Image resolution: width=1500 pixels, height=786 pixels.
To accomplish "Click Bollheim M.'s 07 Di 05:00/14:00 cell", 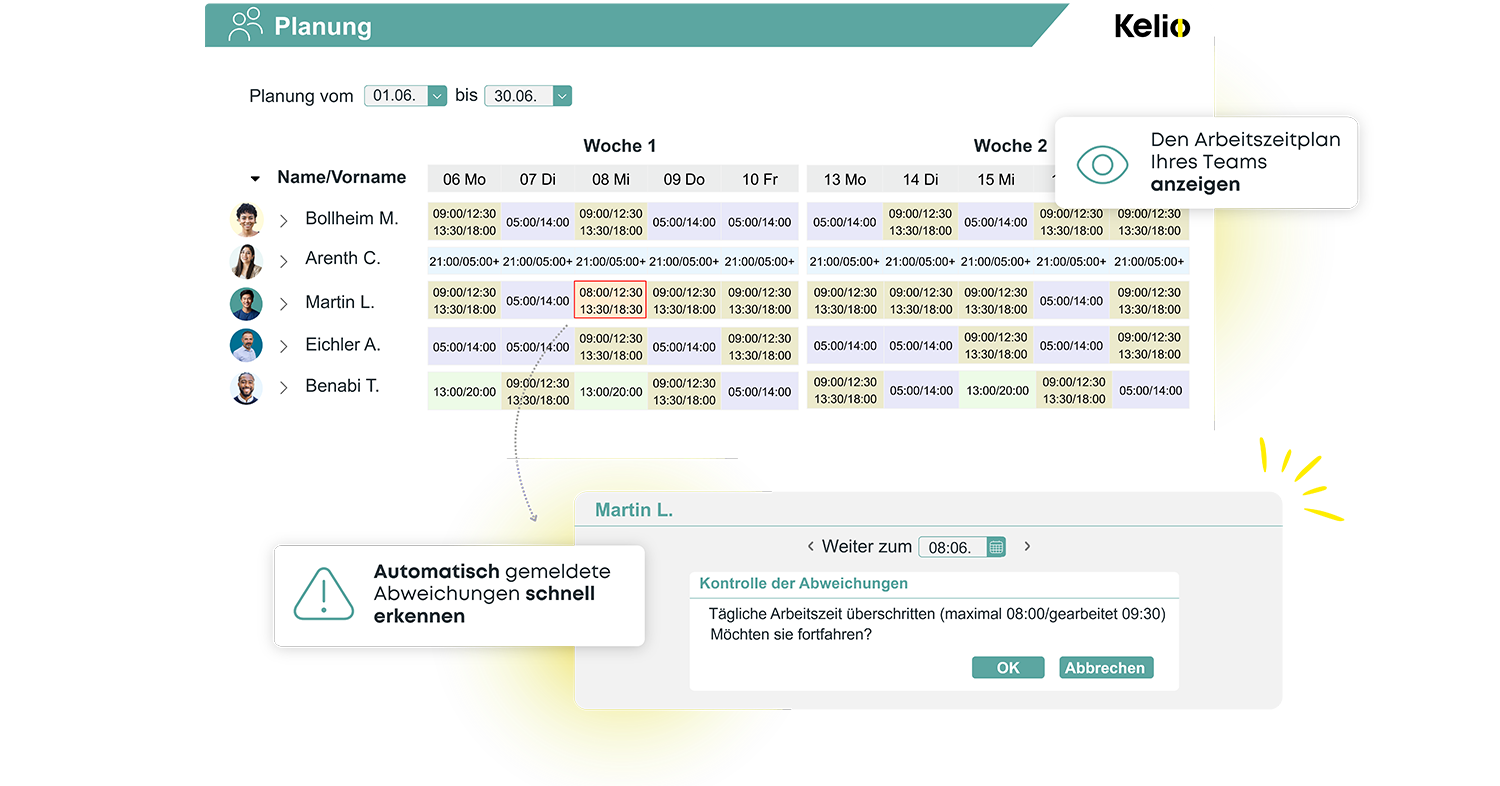I will [x=537, y=222].
